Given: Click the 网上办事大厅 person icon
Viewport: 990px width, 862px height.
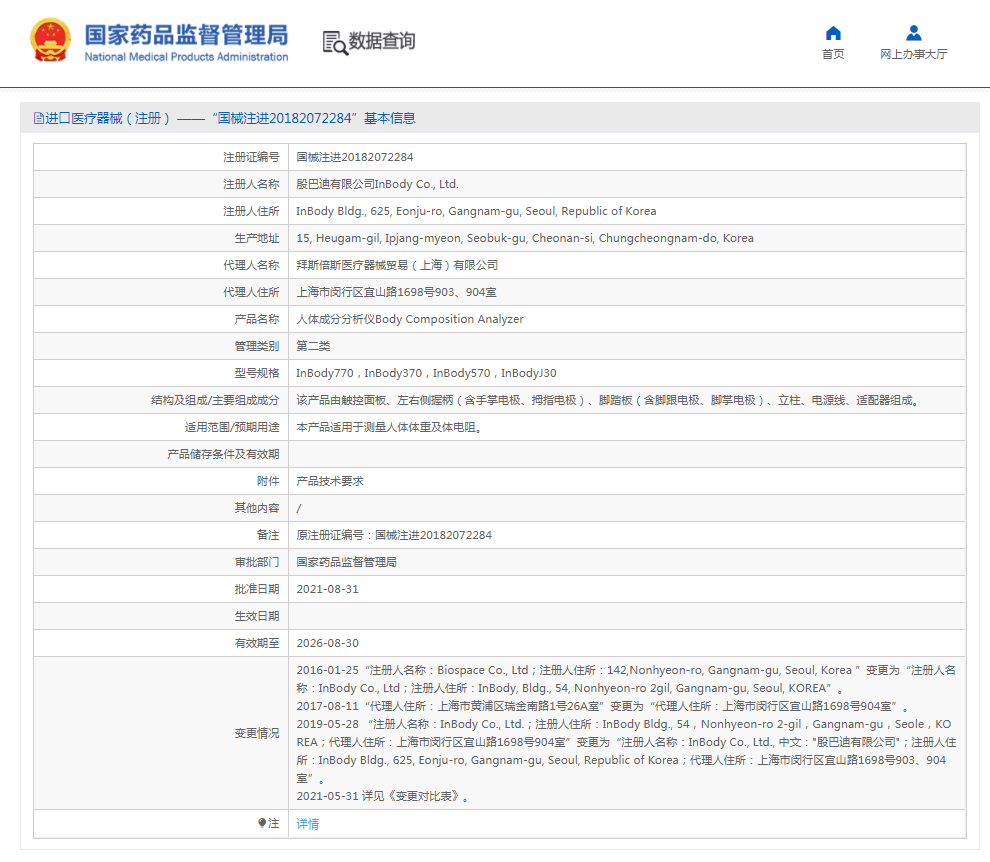Looking at the screenshot, I should coord(913,33).
